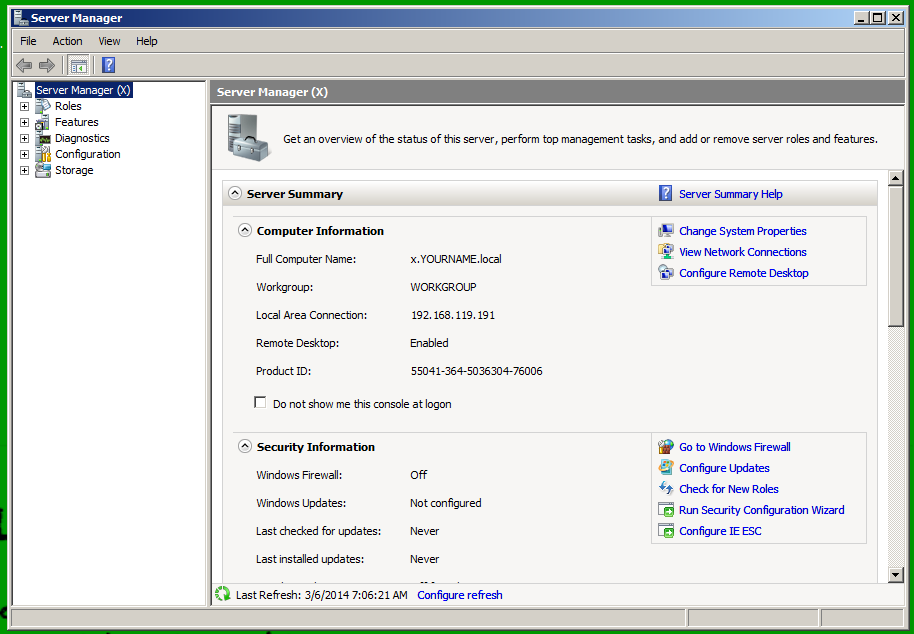This screenshot has height=634, width=914.
Task: Click the Forward arrow toolbar icon
Action: 47,65
